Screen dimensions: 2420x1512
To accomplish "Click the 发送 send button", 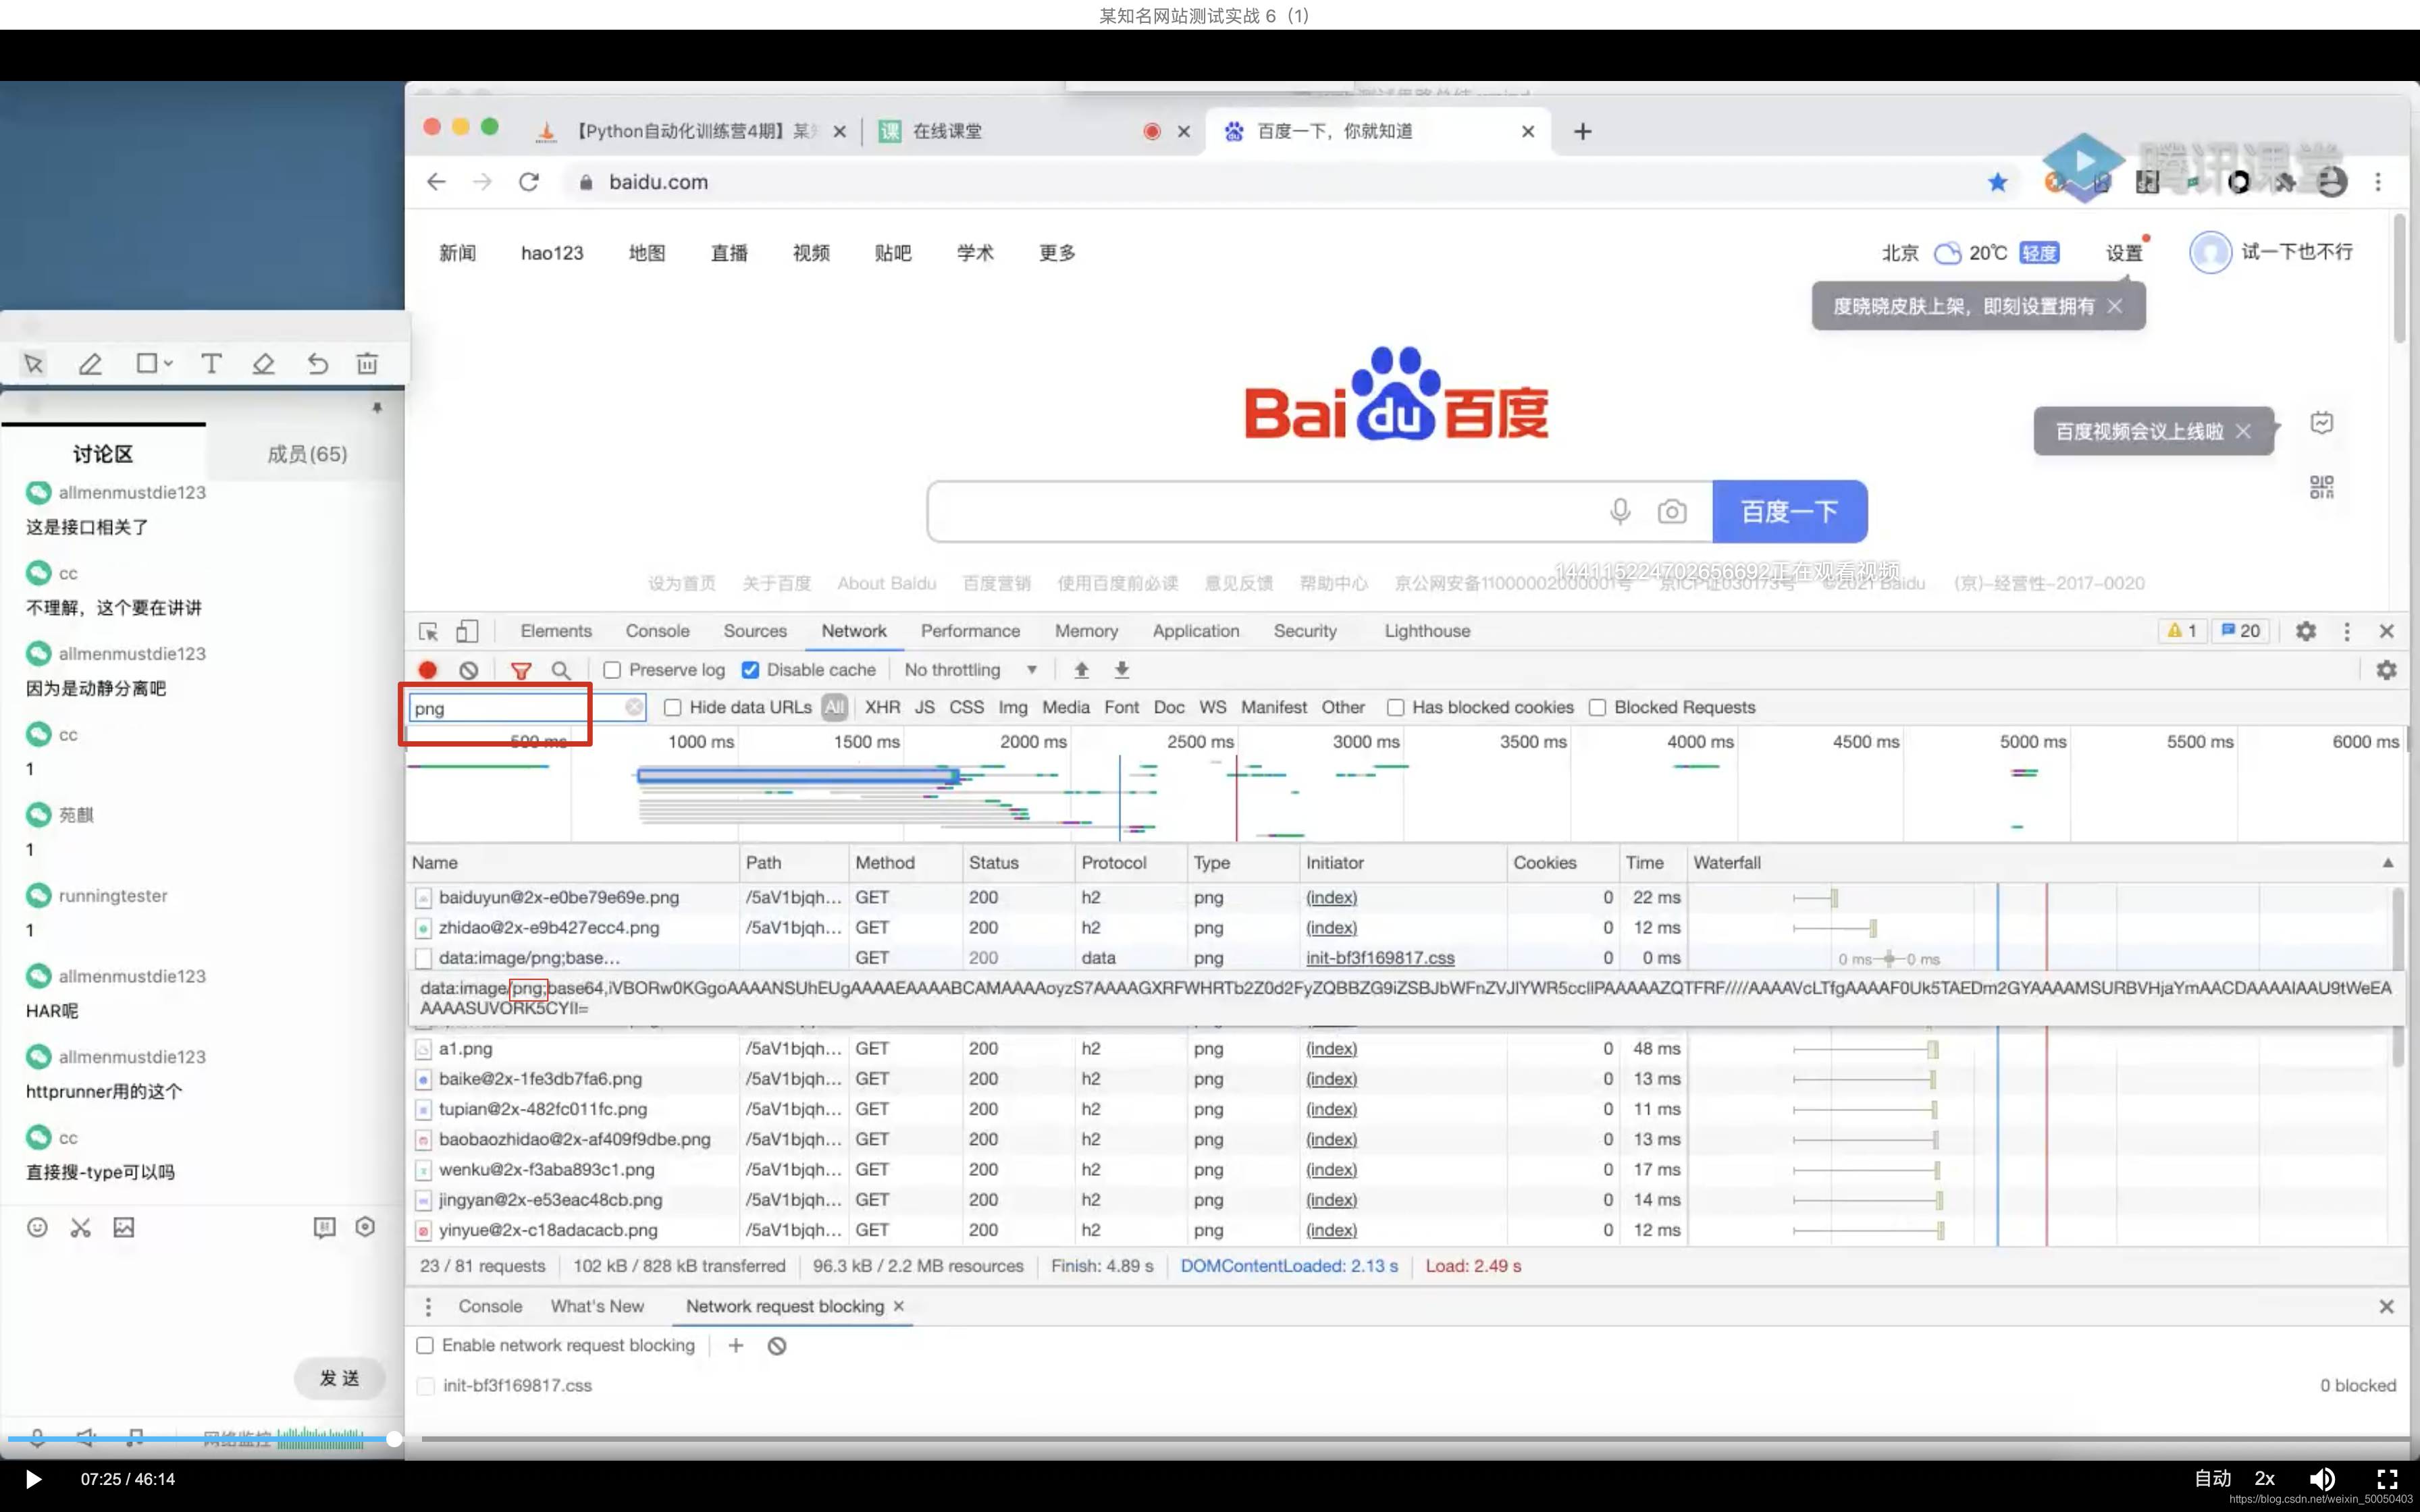I will click(x=339, y=1378).
